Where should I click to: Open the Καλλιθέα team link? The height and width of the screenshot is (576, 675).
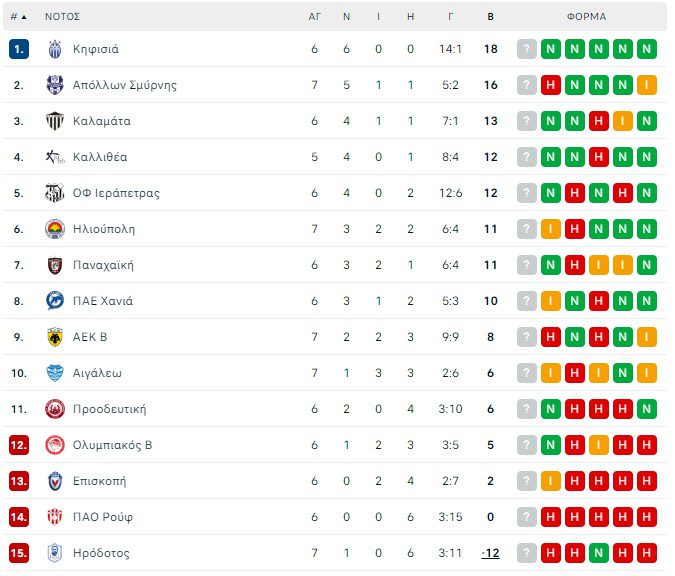pos(100,157)
